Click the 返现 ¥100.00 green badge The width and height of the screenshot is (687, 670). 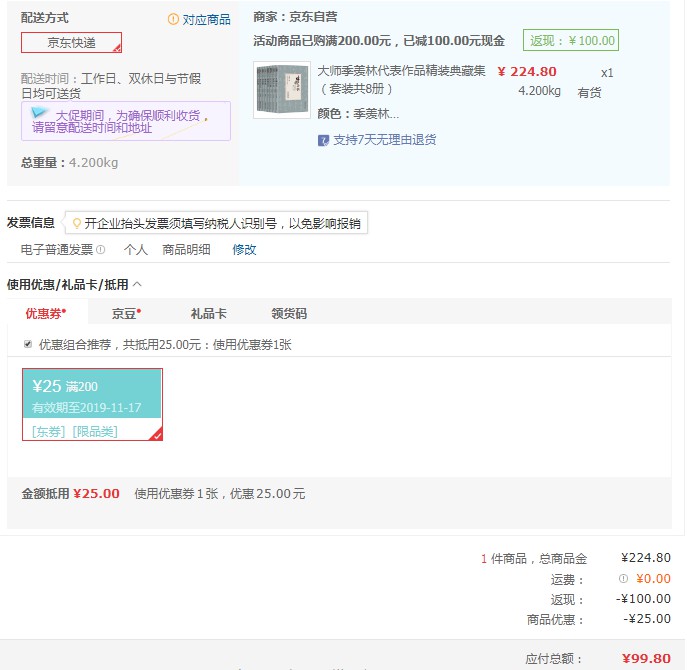(571, 40)
